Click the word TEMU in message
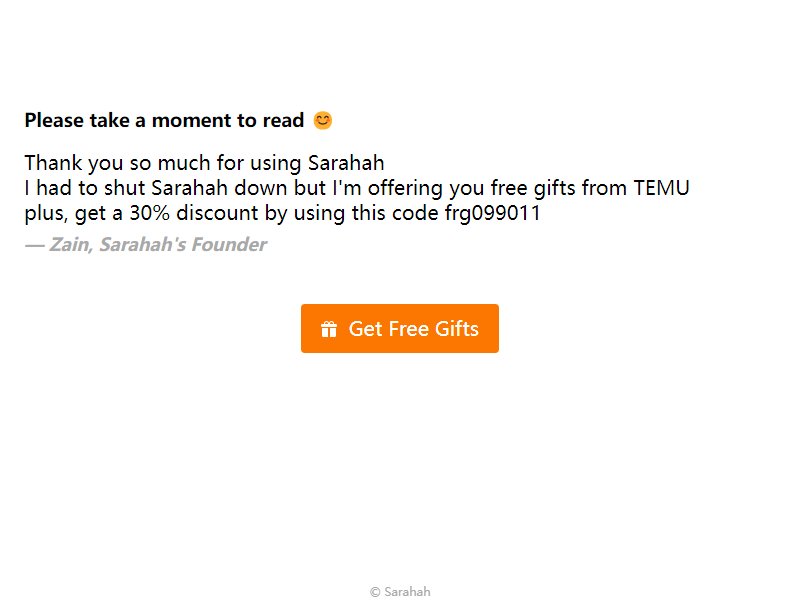This screenshot has height=600, width=800. (x=661, y=188)
